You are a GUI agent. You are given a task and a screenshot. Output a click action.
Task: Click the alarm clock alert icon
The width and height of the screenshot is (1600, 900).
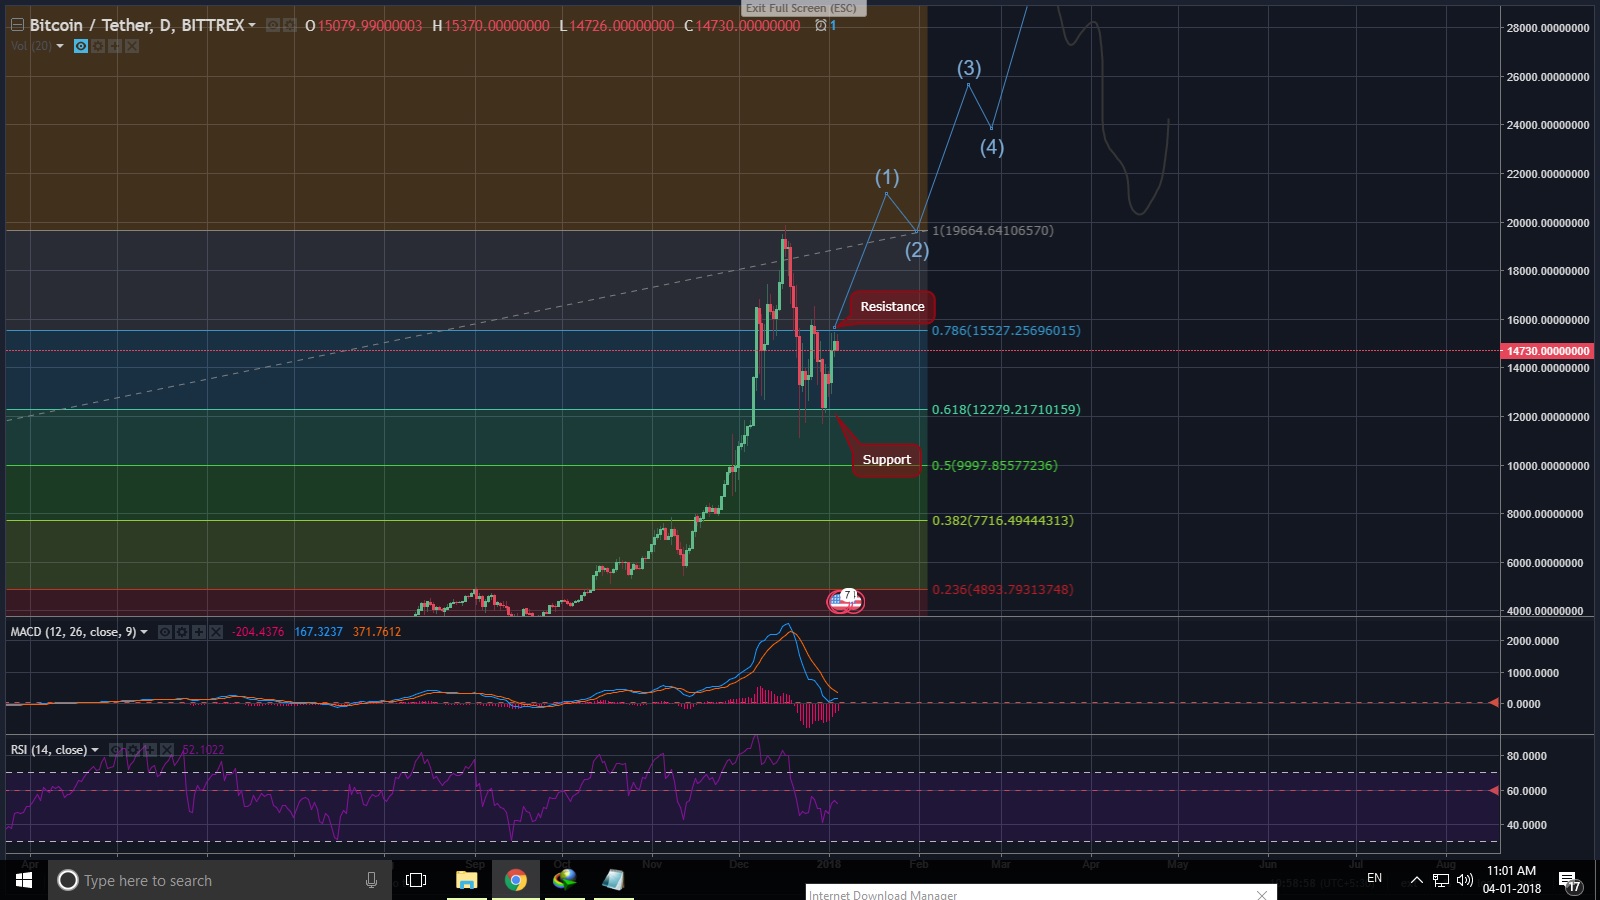821,26
